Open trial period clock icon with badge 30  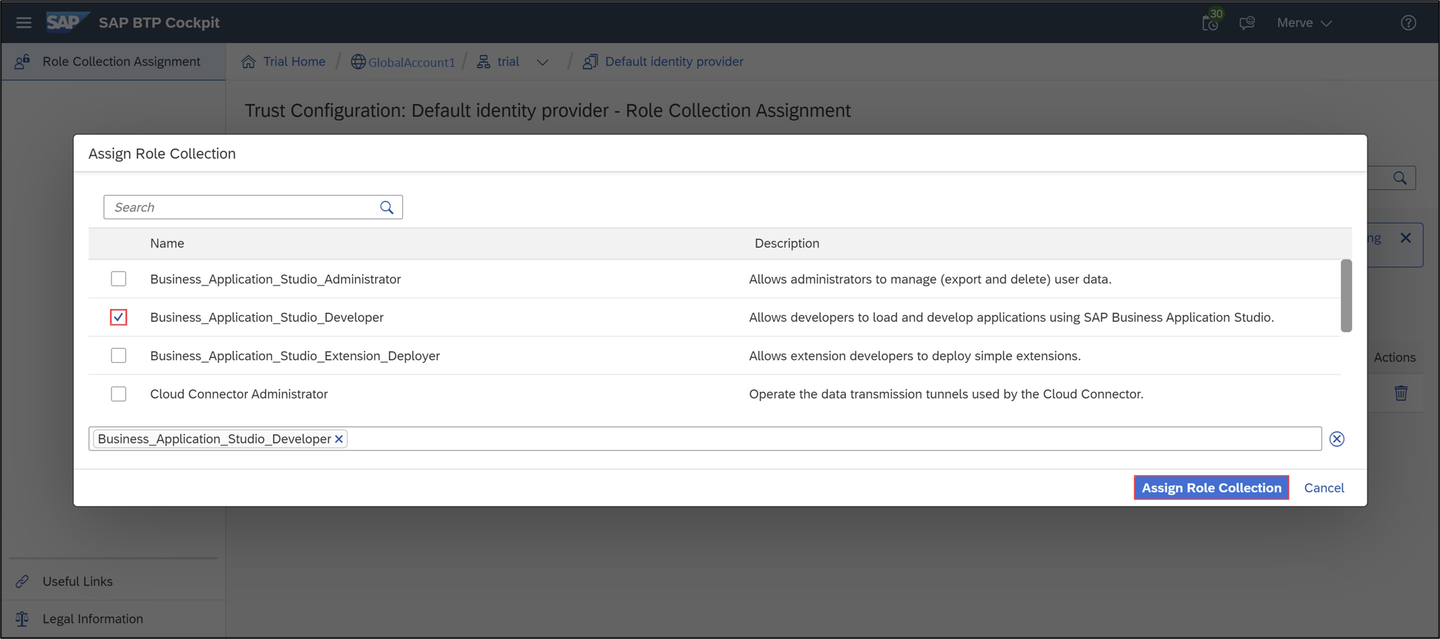pos(1211,21)
